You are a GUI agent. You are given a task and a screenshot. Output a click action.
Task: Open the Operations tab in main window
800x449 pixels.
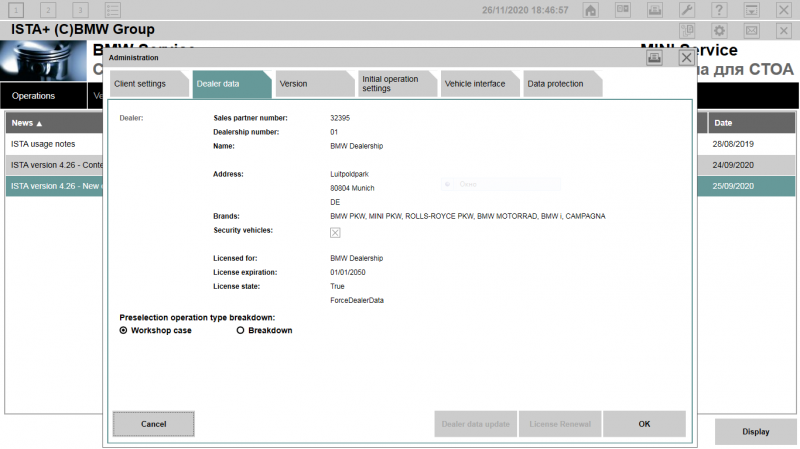(x=43, y=96)
